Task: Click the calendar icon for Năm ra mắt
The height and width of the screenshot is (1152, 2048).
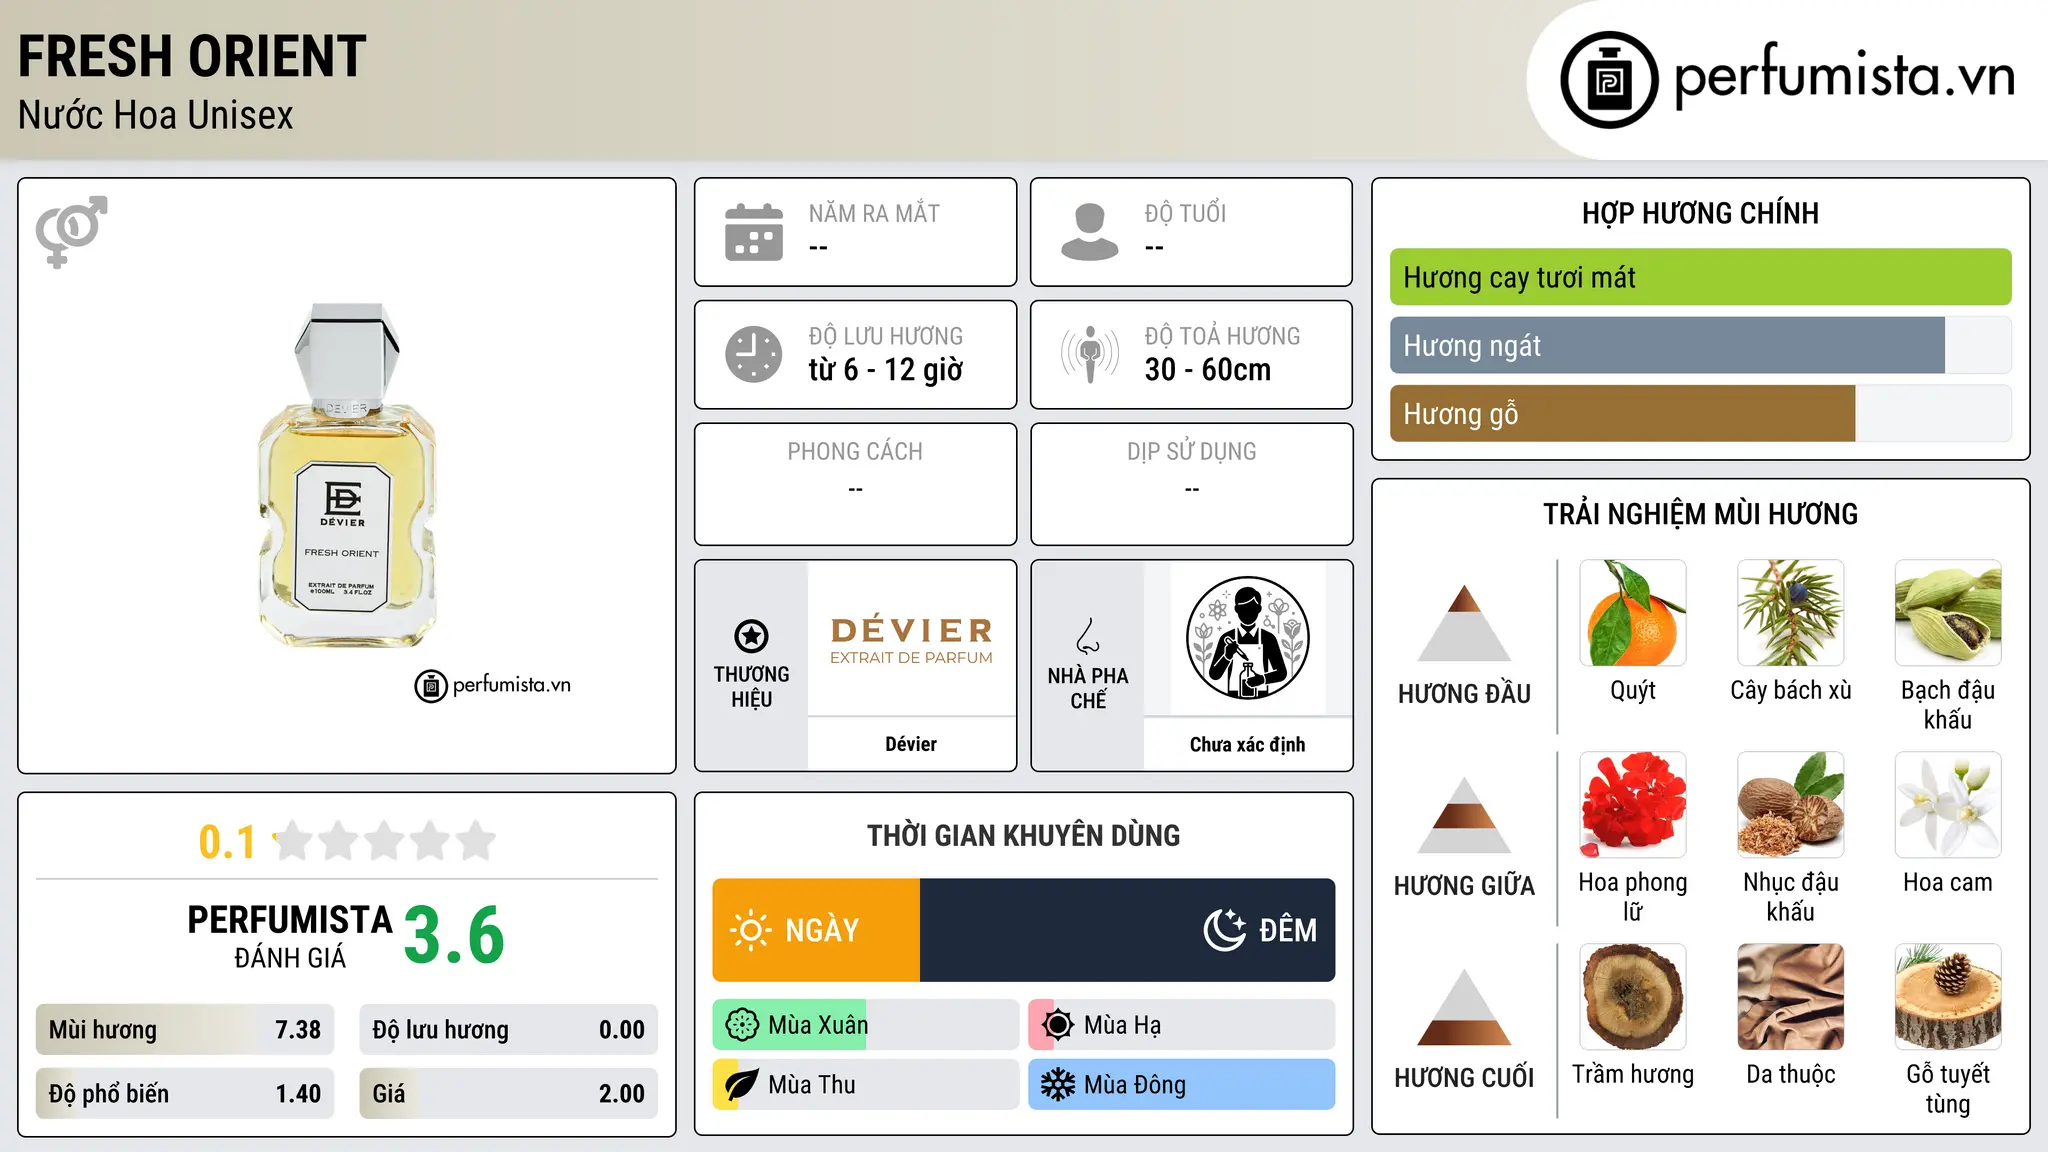Action: click(x=754, y=232)
